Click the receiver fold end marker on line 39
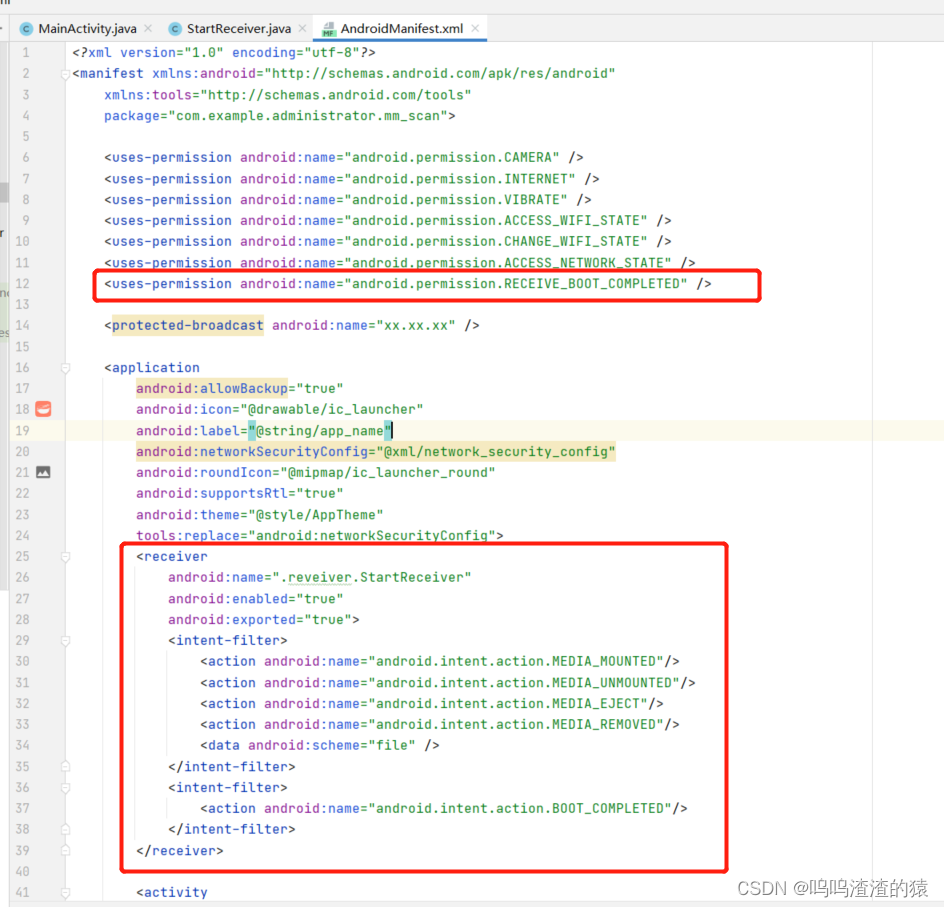 pyautogui.click(x=65, y=850)
